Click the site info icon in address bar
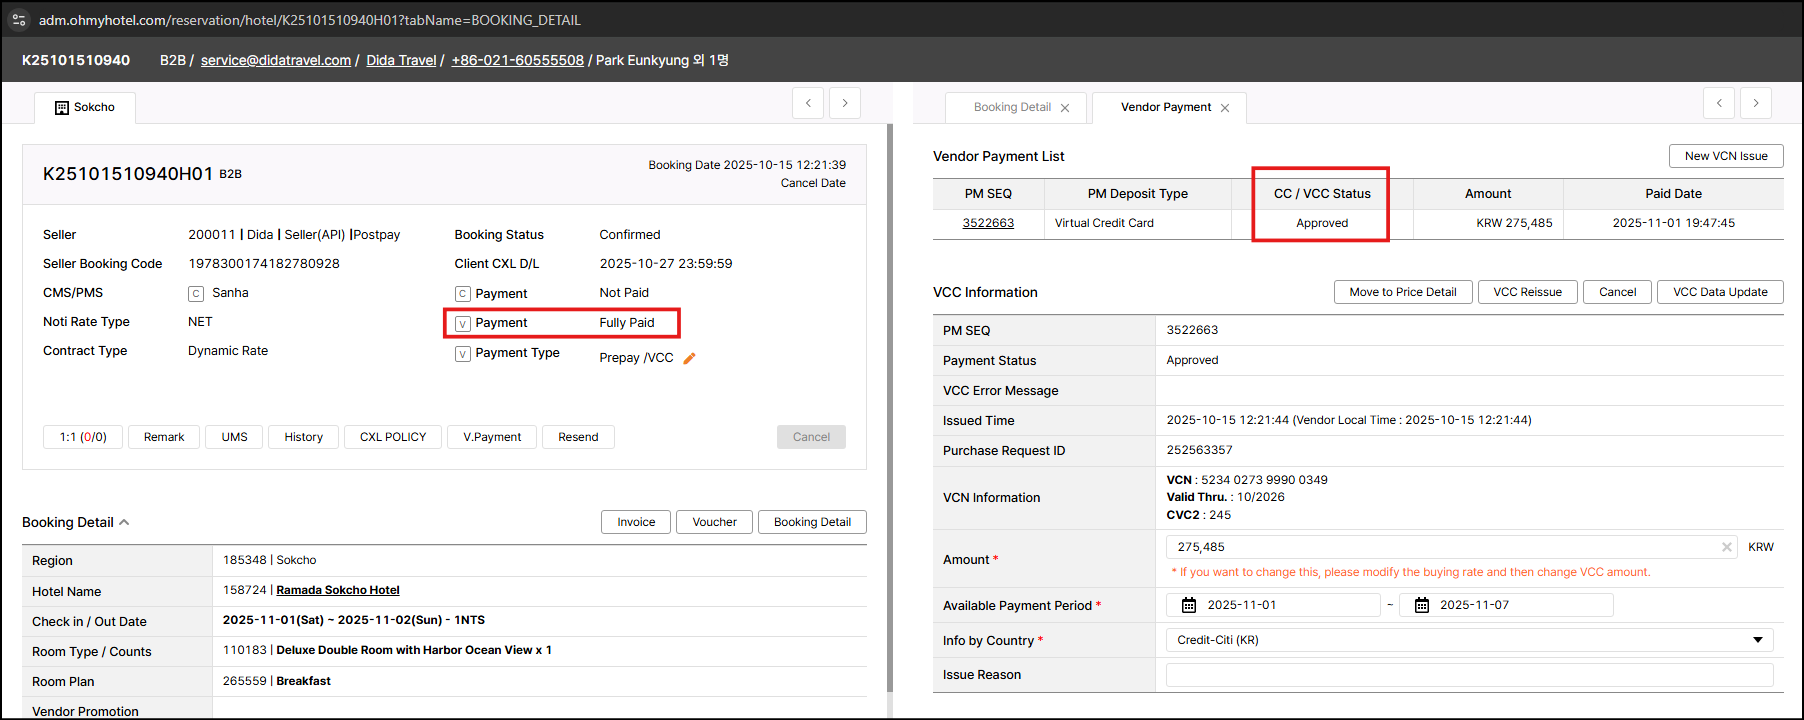 coord(19,20)
